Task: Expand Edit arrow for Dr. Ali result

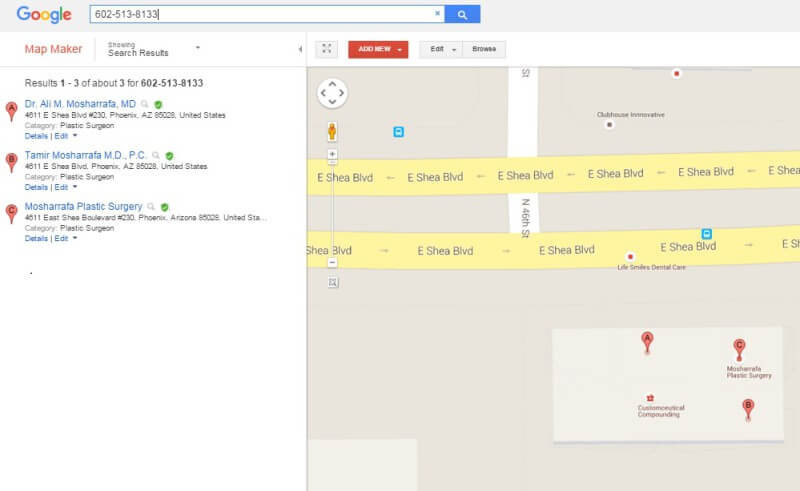Action: 75,136
